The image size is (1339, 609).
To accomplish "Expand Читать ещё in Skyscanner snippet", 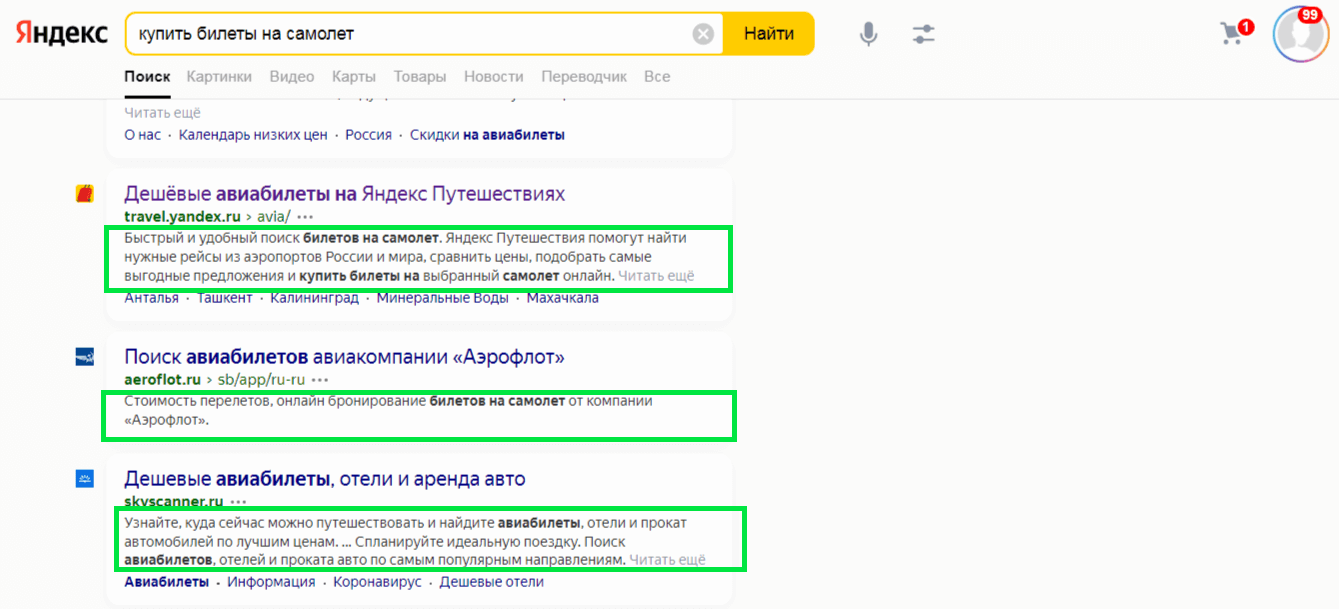I will tap(667, 560).
